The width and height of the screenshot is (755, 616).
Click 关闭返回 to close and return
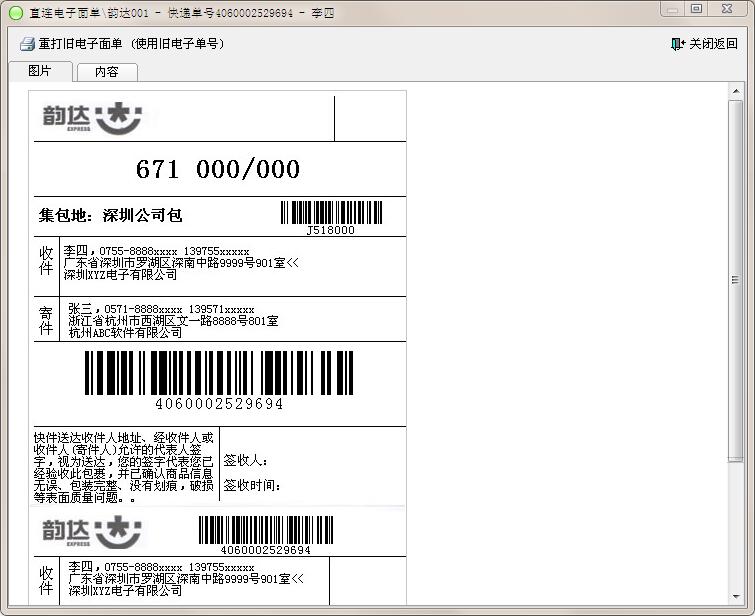(712, 44)
